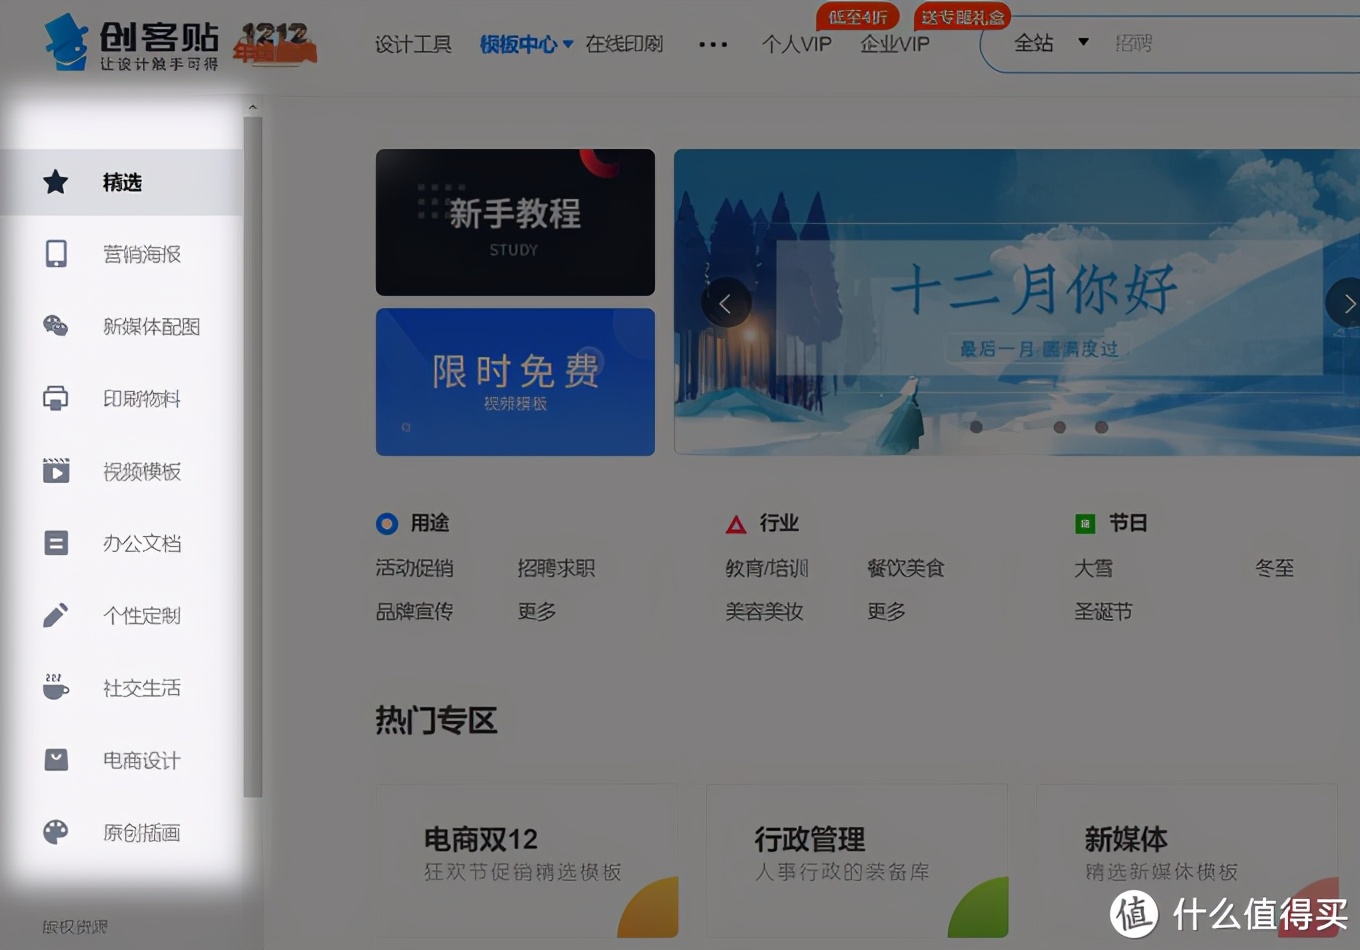Show next banner slide
The height and width of the screenshot is (950, 1360).
click(x=1346, y=303)
